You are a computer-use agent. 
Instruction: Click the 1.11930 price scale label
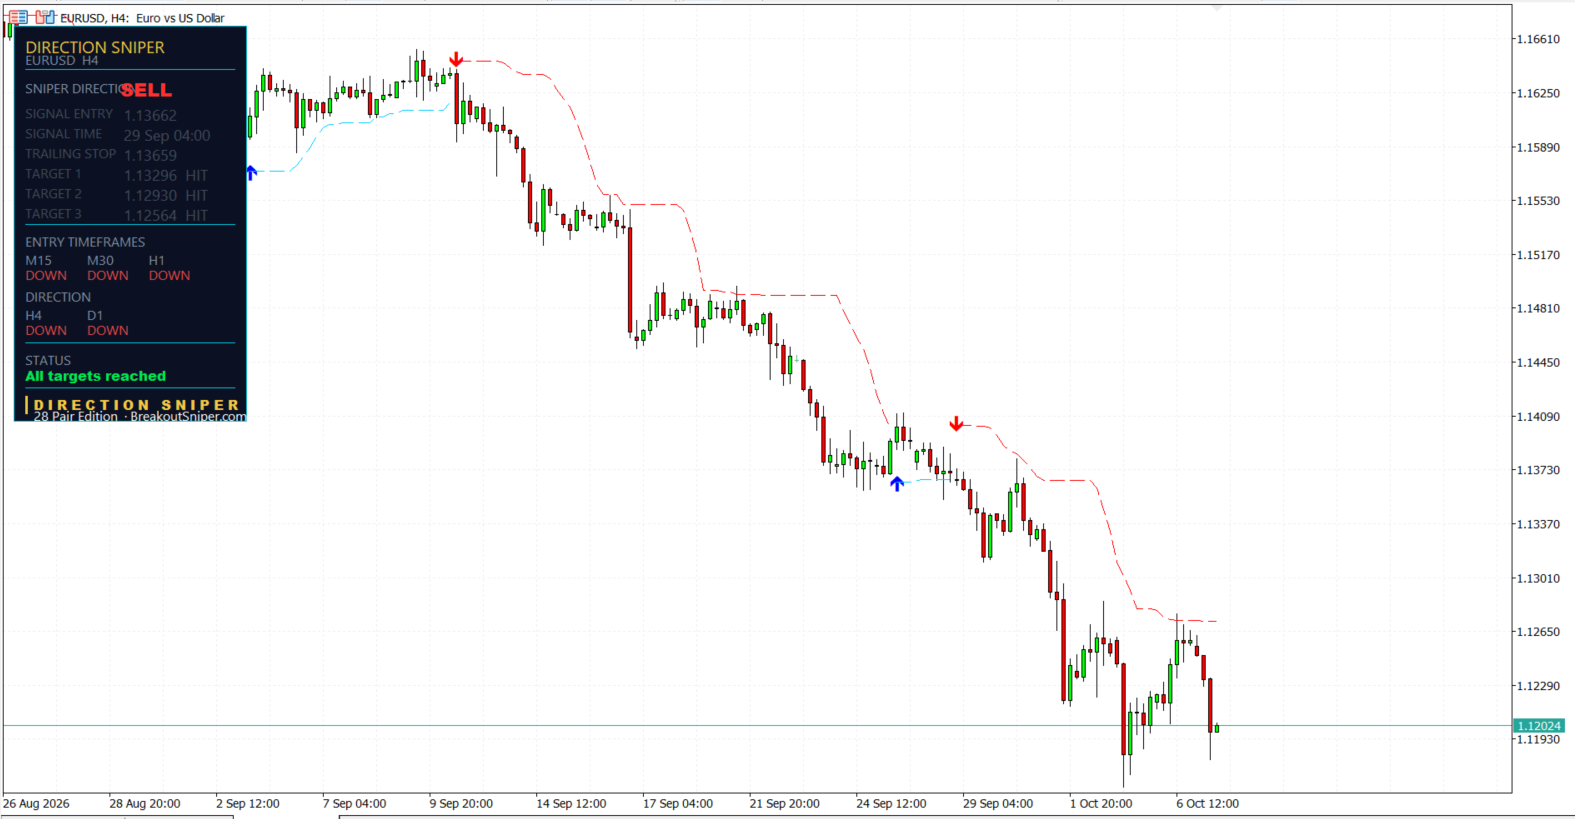click(x=1538, y=740)
